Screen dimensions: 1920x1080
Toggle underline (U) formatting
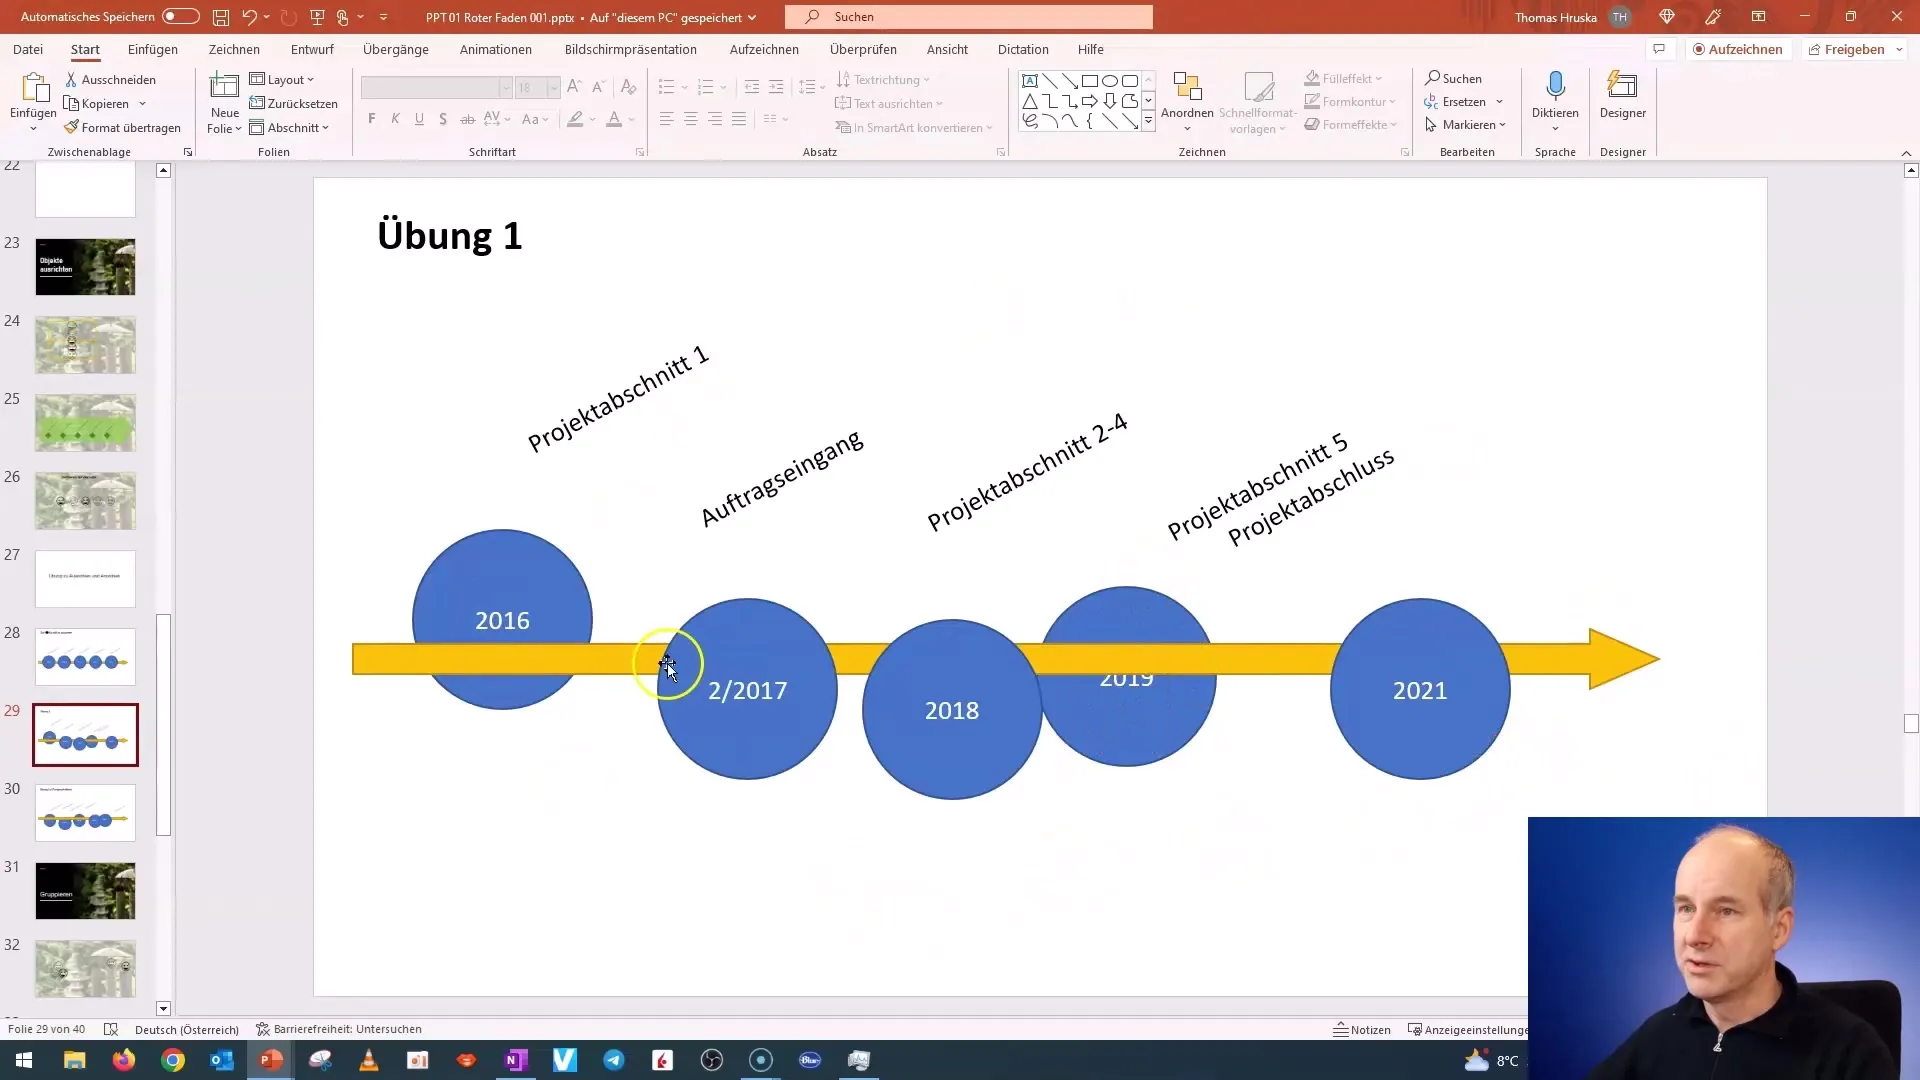coord(419,119)
